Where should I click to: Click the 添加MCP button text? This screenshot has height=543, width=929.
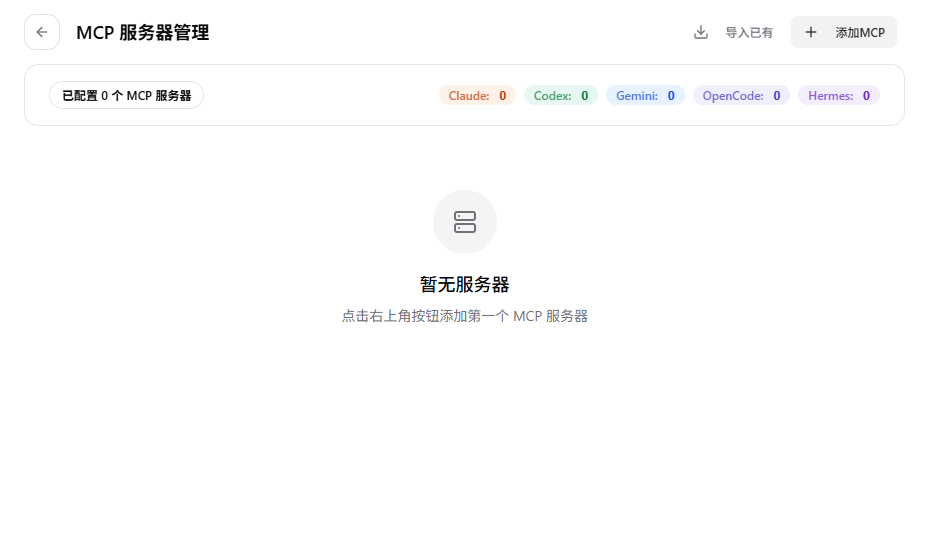[860, 33]
